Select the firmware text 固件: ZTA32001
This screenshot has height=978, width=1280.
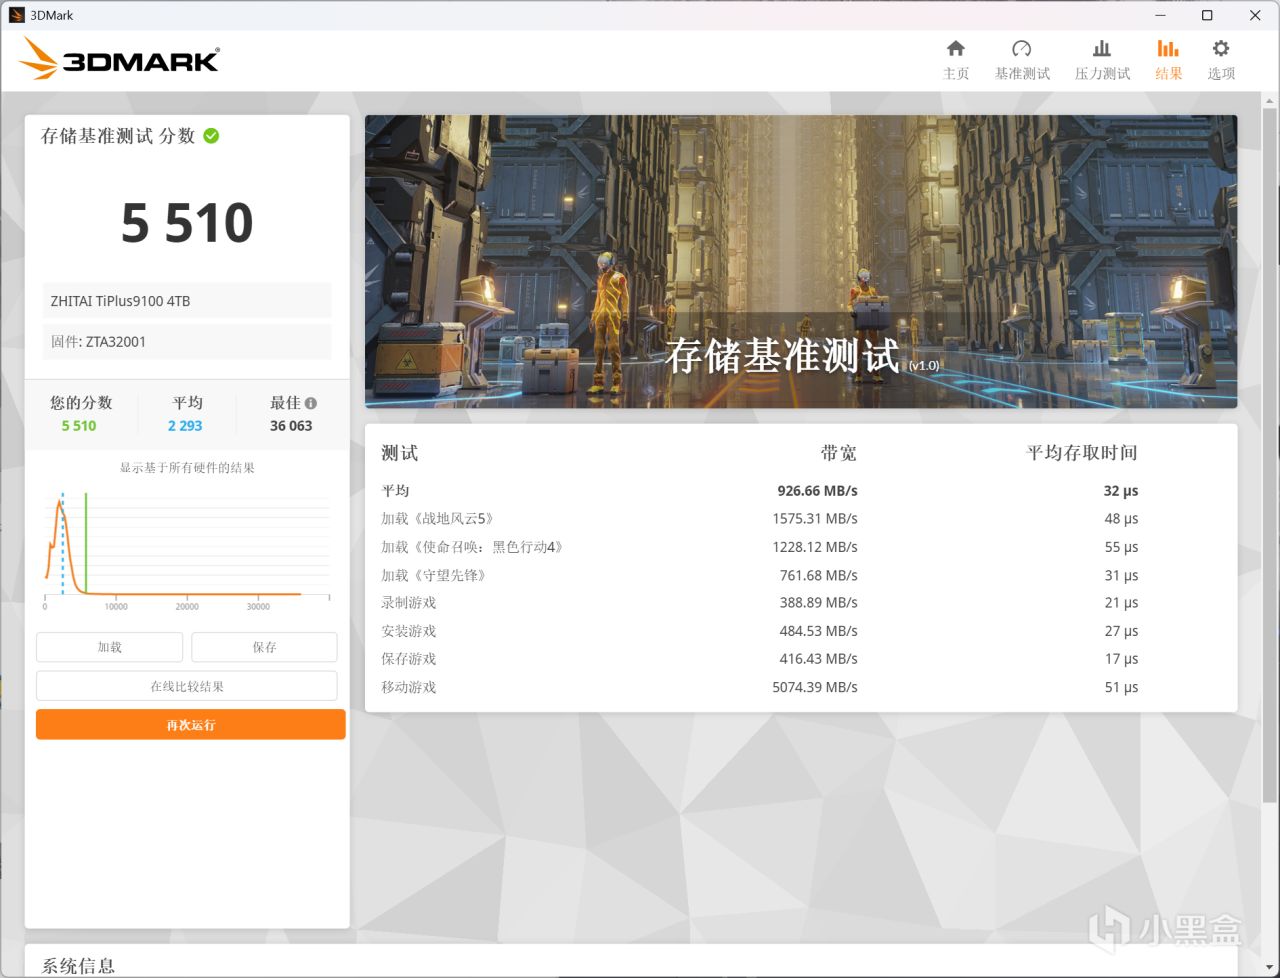point(98,341)
